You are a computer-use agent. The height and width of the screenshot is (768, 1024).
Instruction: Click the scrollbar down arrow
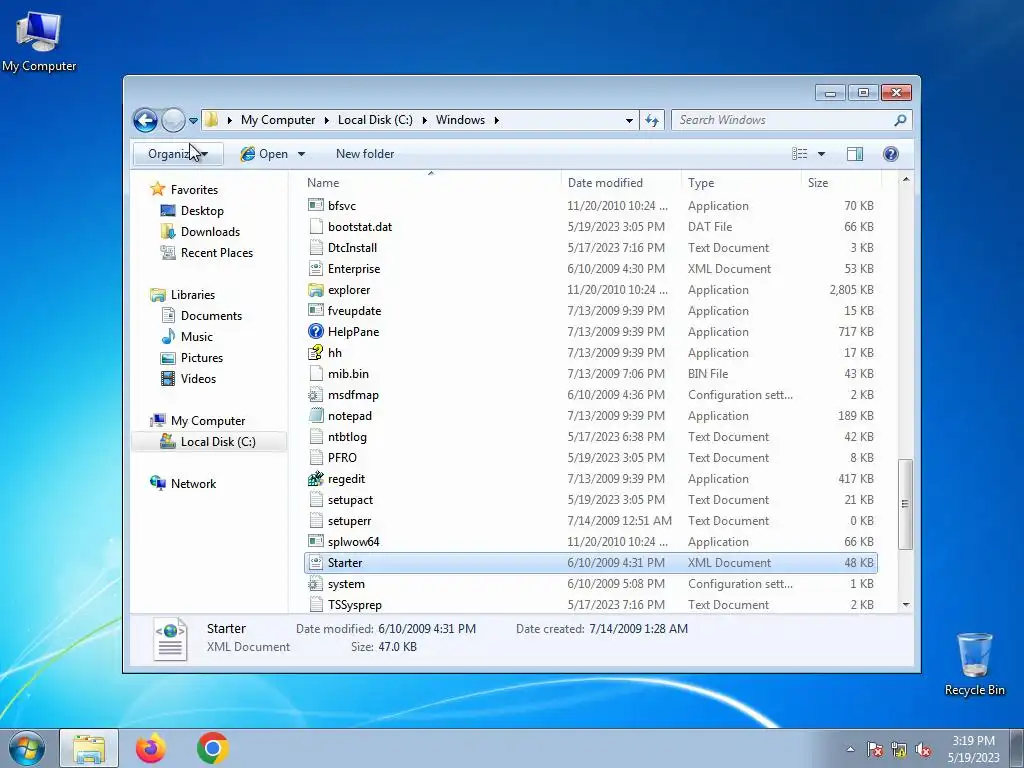pos(906,605)
